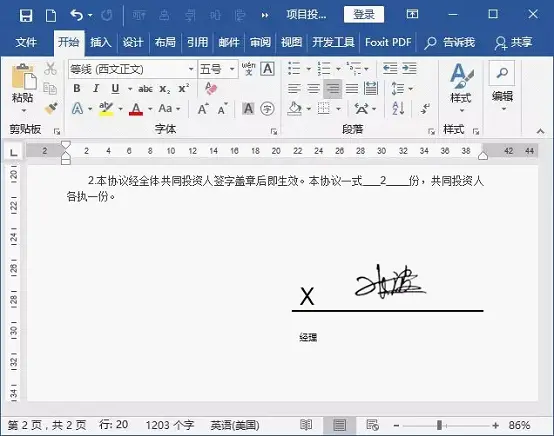The height and width of the screenshot is (436, 554).
Task: Click the 共享 share button
Action: (513, 42)
